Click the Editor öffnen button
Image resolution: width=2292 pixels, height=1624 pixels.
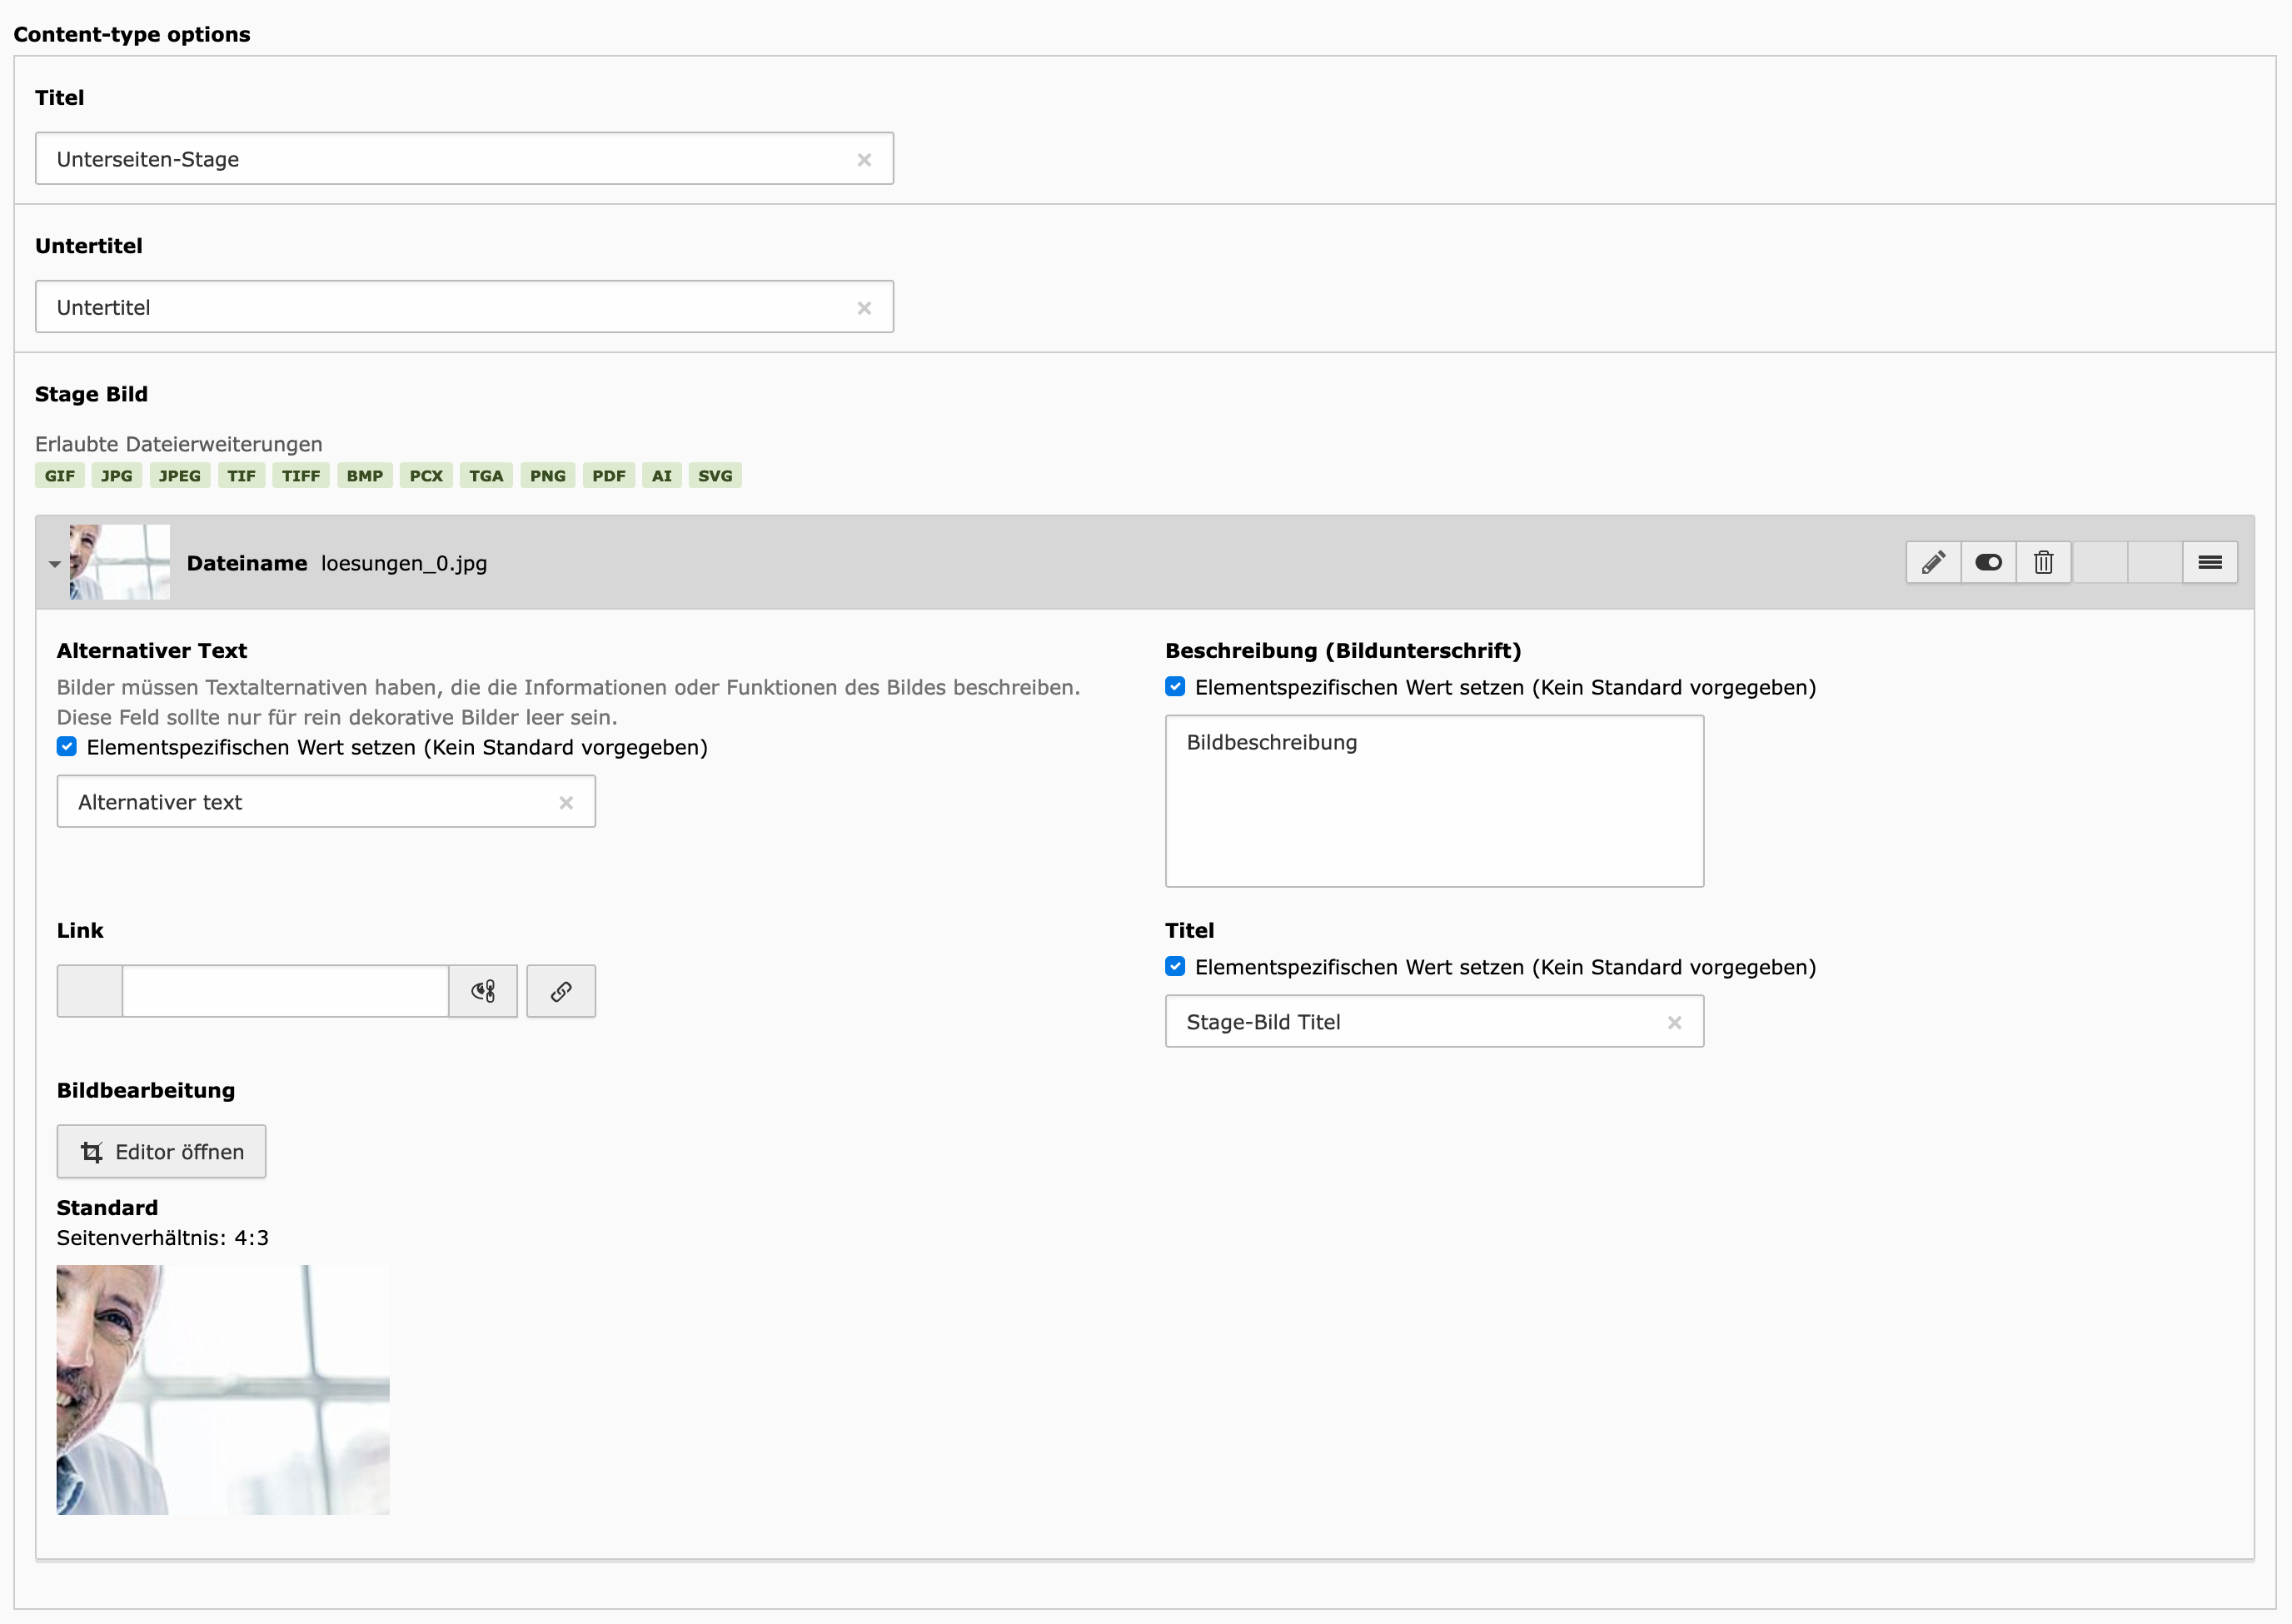[161, 1152]
